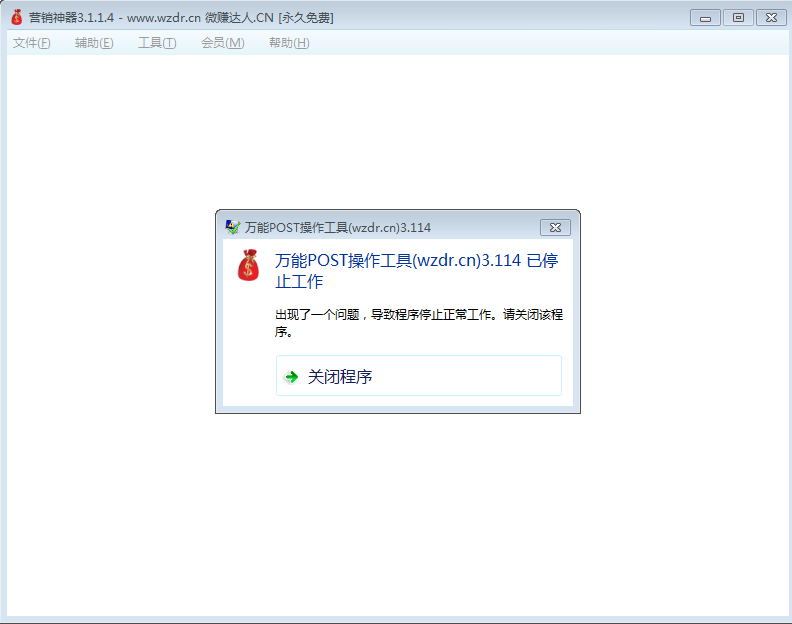The image size is (792, 624).
Task: Open the 辅助(E) menu
Action: (x=94, y=43)
